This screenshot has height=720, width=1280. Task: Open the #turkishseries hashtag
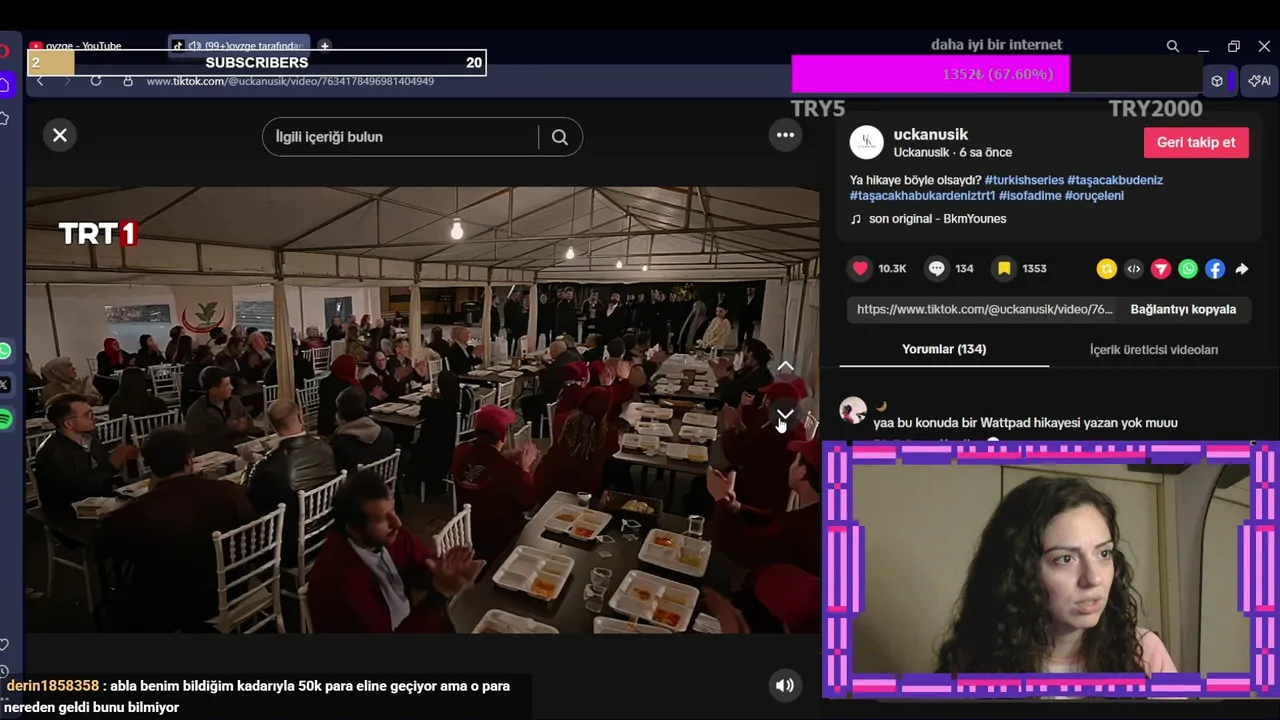coord(1023,180)
